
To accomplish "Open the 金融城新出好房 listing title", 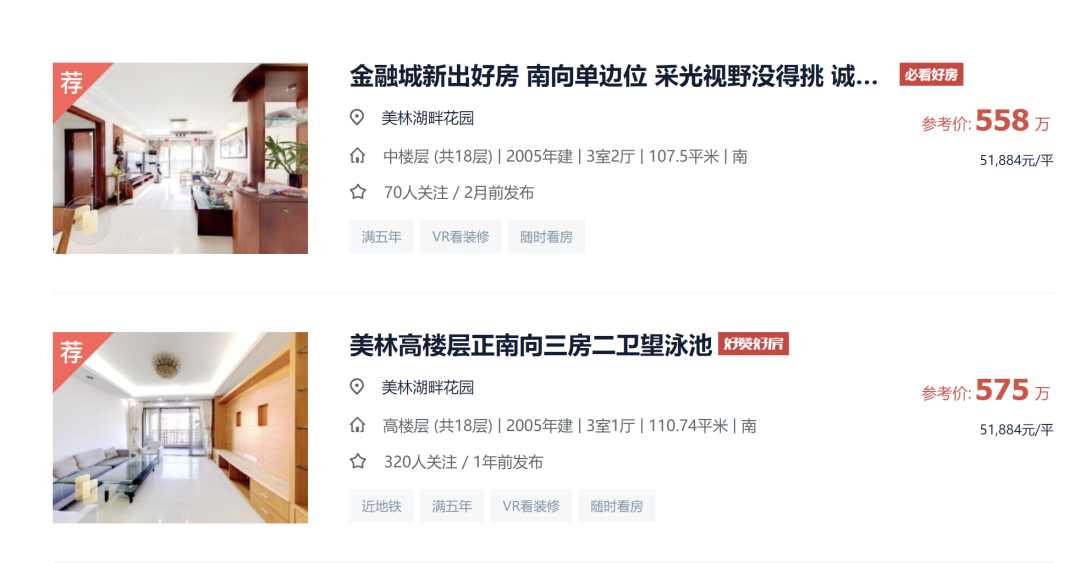I will (613, 76).
